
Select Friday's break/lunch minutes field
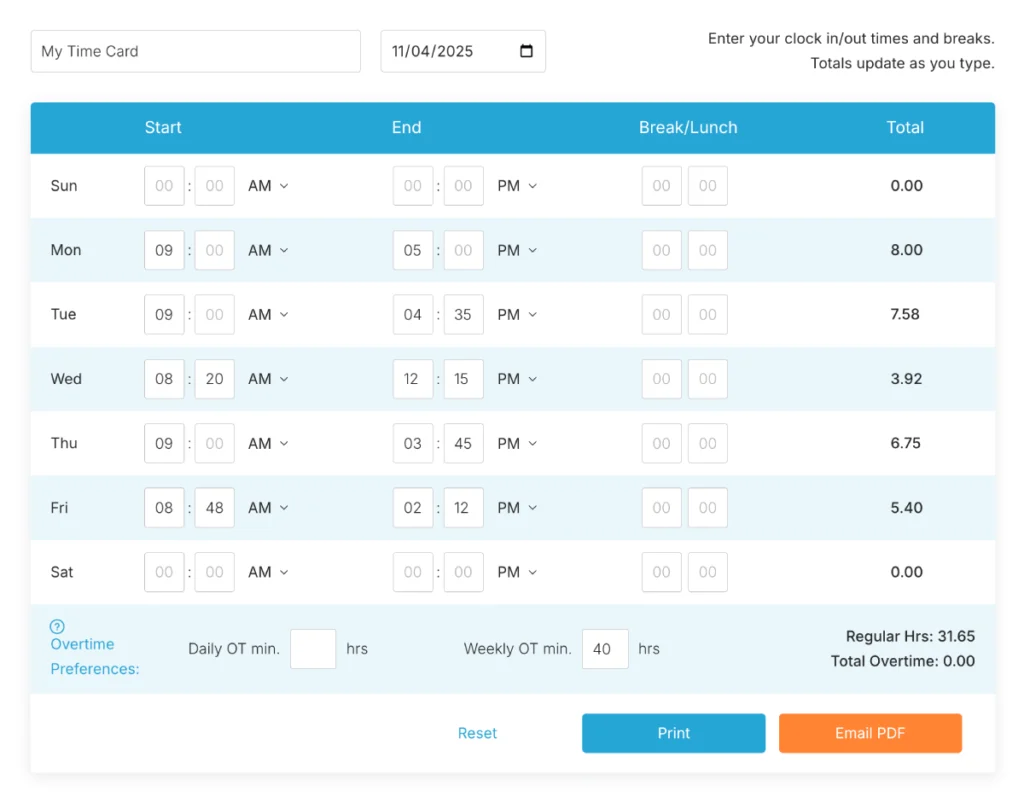pos(708,508)
